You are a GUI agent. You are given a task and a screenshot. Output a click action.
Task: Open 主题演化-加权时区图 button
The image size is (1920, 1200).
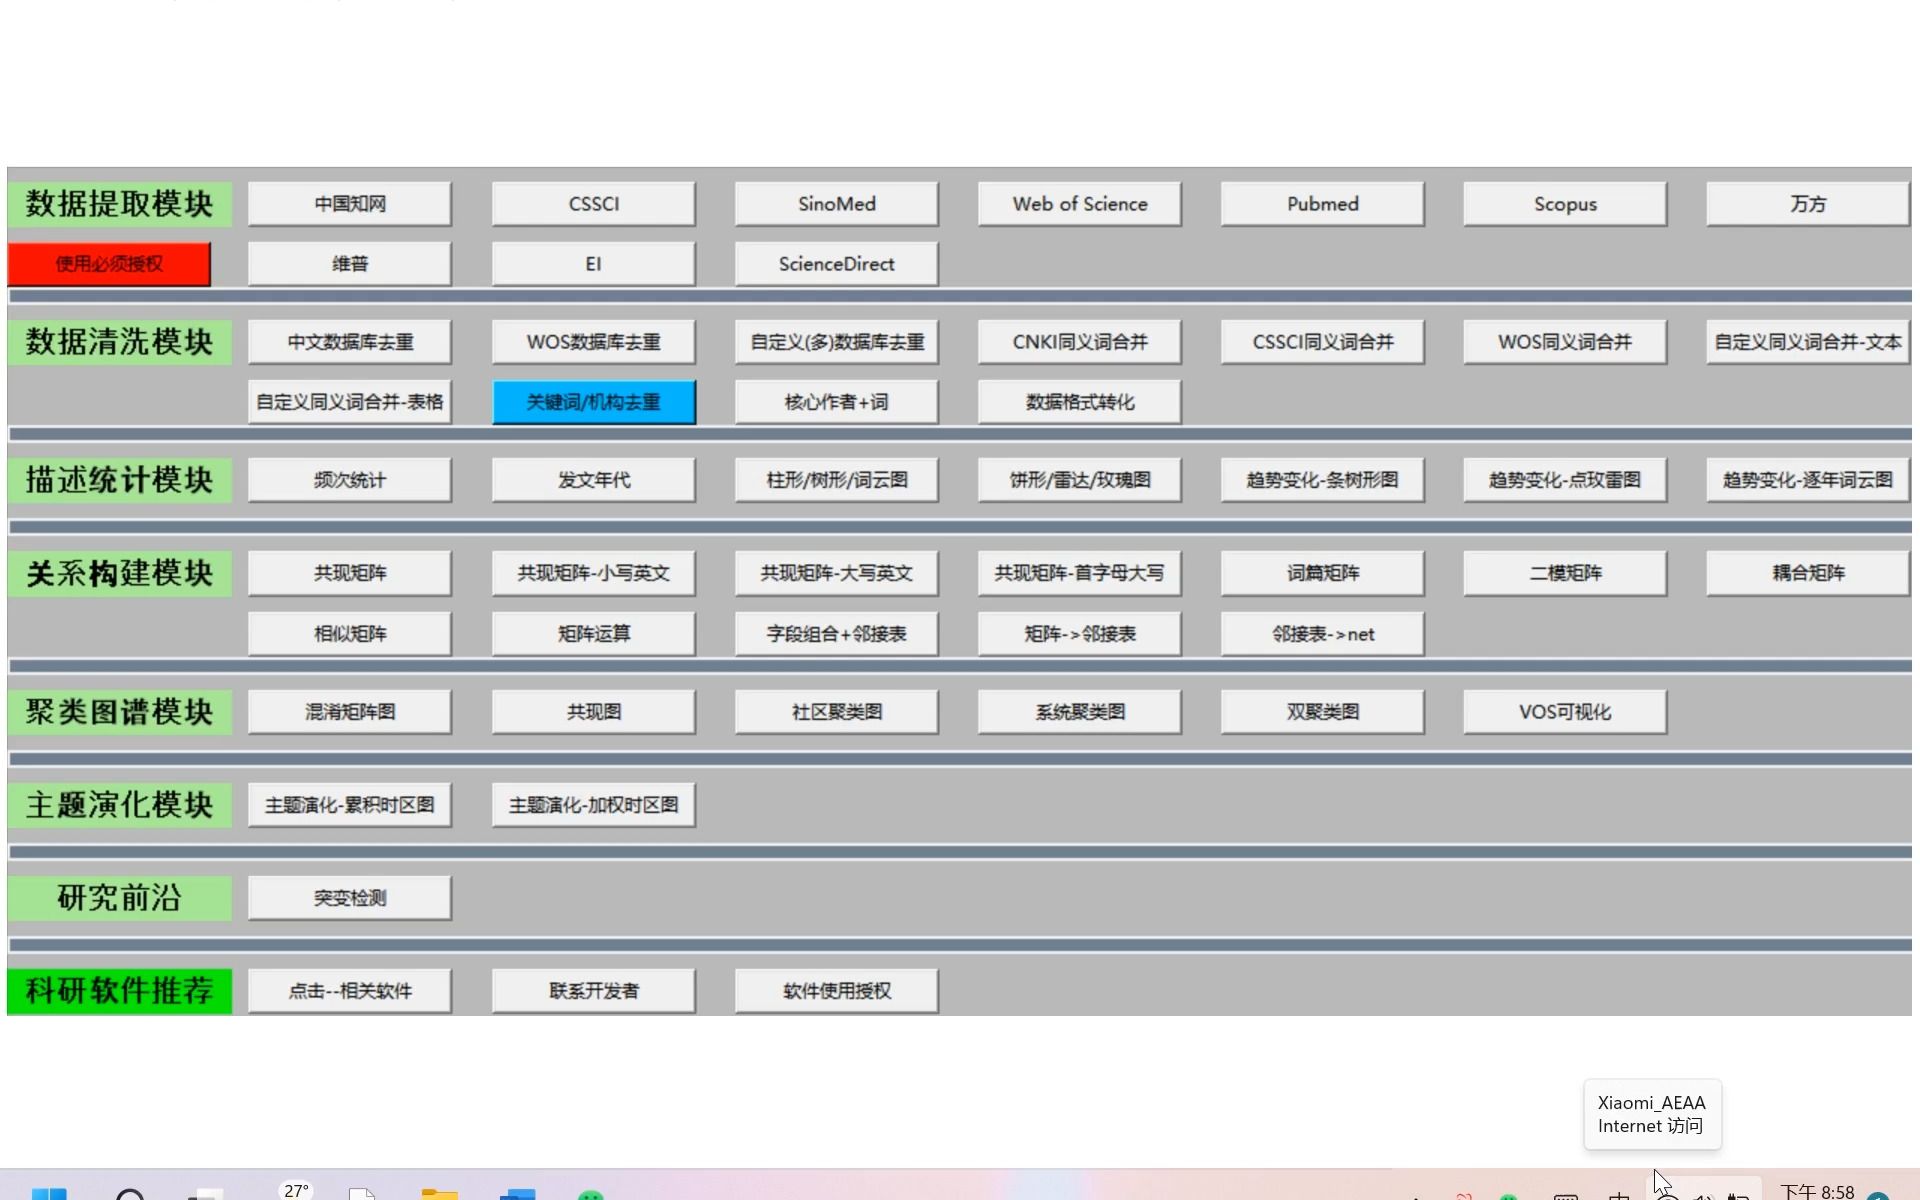coord(594,805)
